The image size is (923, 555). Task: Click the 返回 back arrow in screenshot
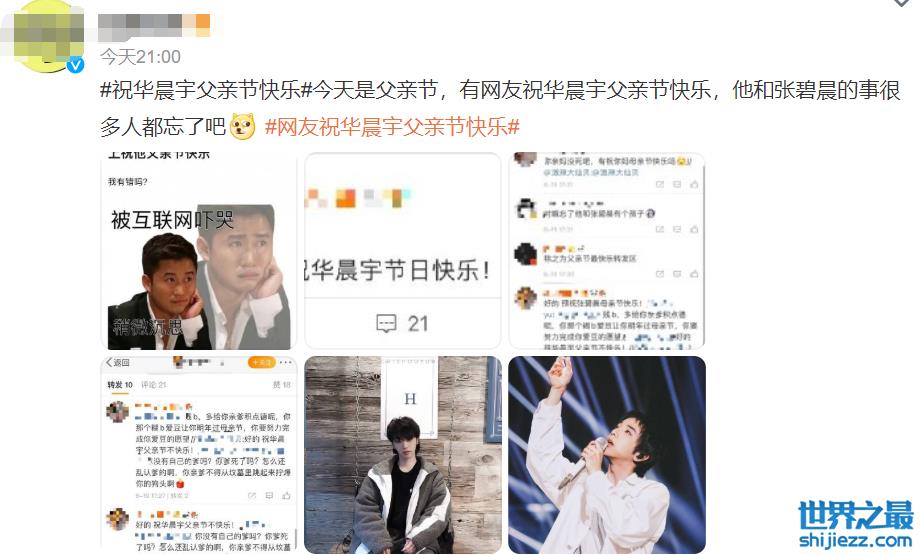[117, 362]
